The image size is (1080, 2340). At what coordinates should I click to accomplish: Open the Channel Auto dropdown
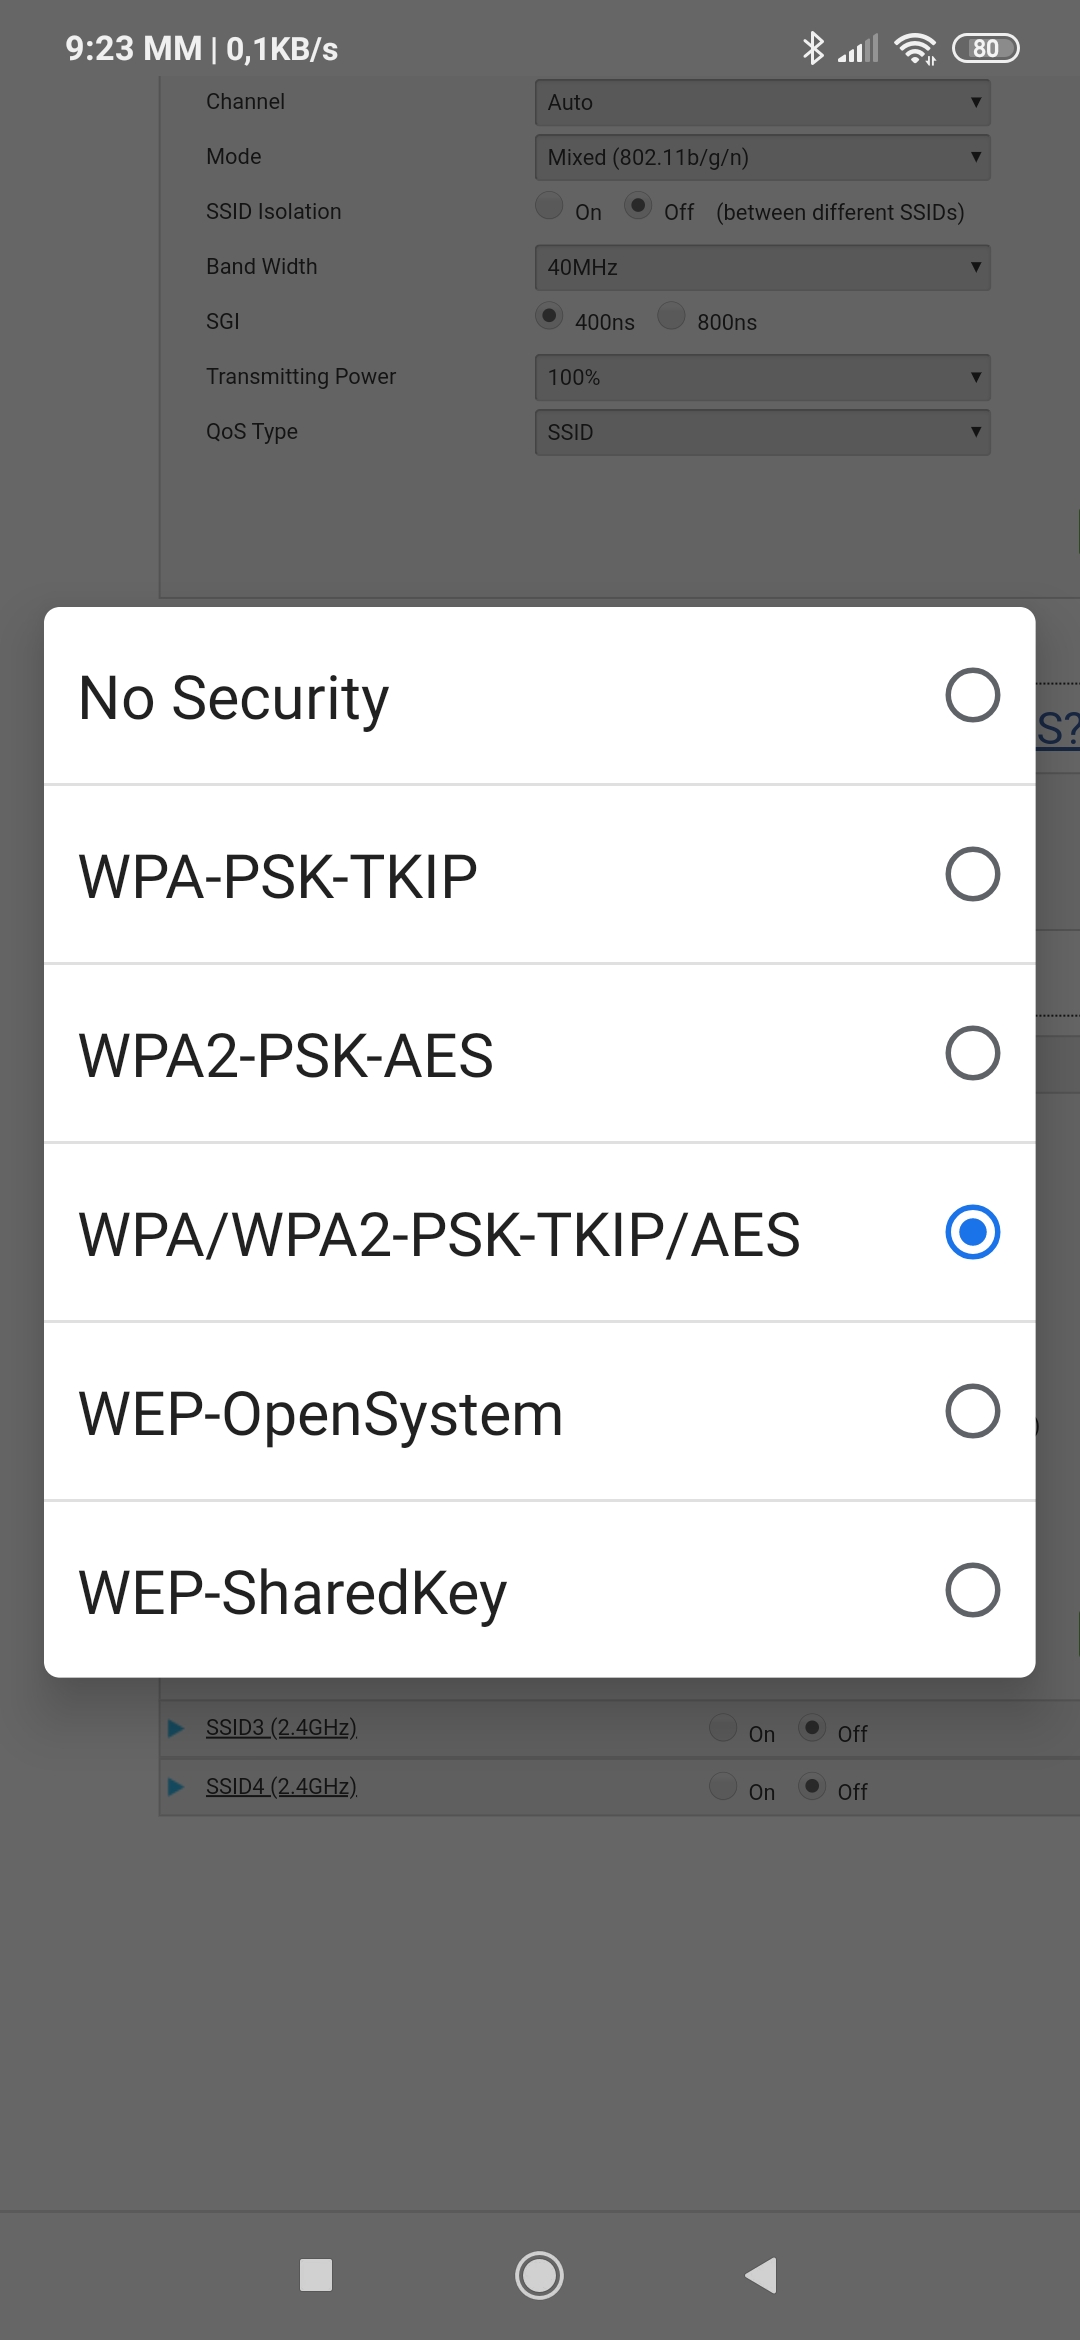[762, 102]
